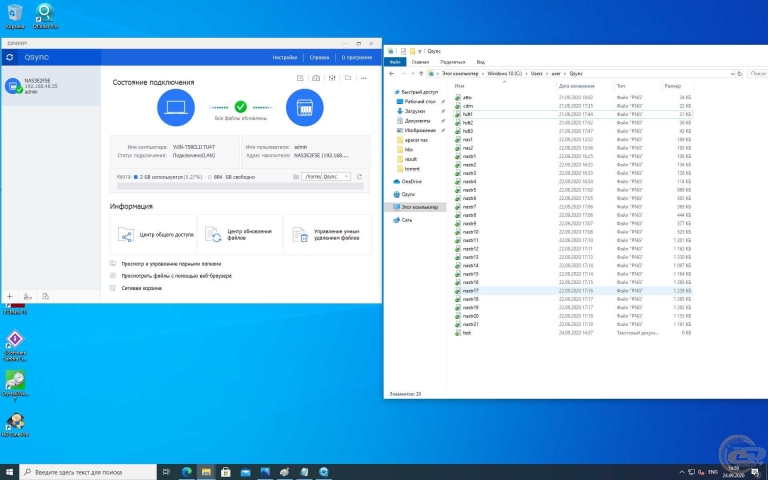The height and width of the screenshot is (480, 768).
Task: Open Центр общего доступа tile
Action: 153,235
